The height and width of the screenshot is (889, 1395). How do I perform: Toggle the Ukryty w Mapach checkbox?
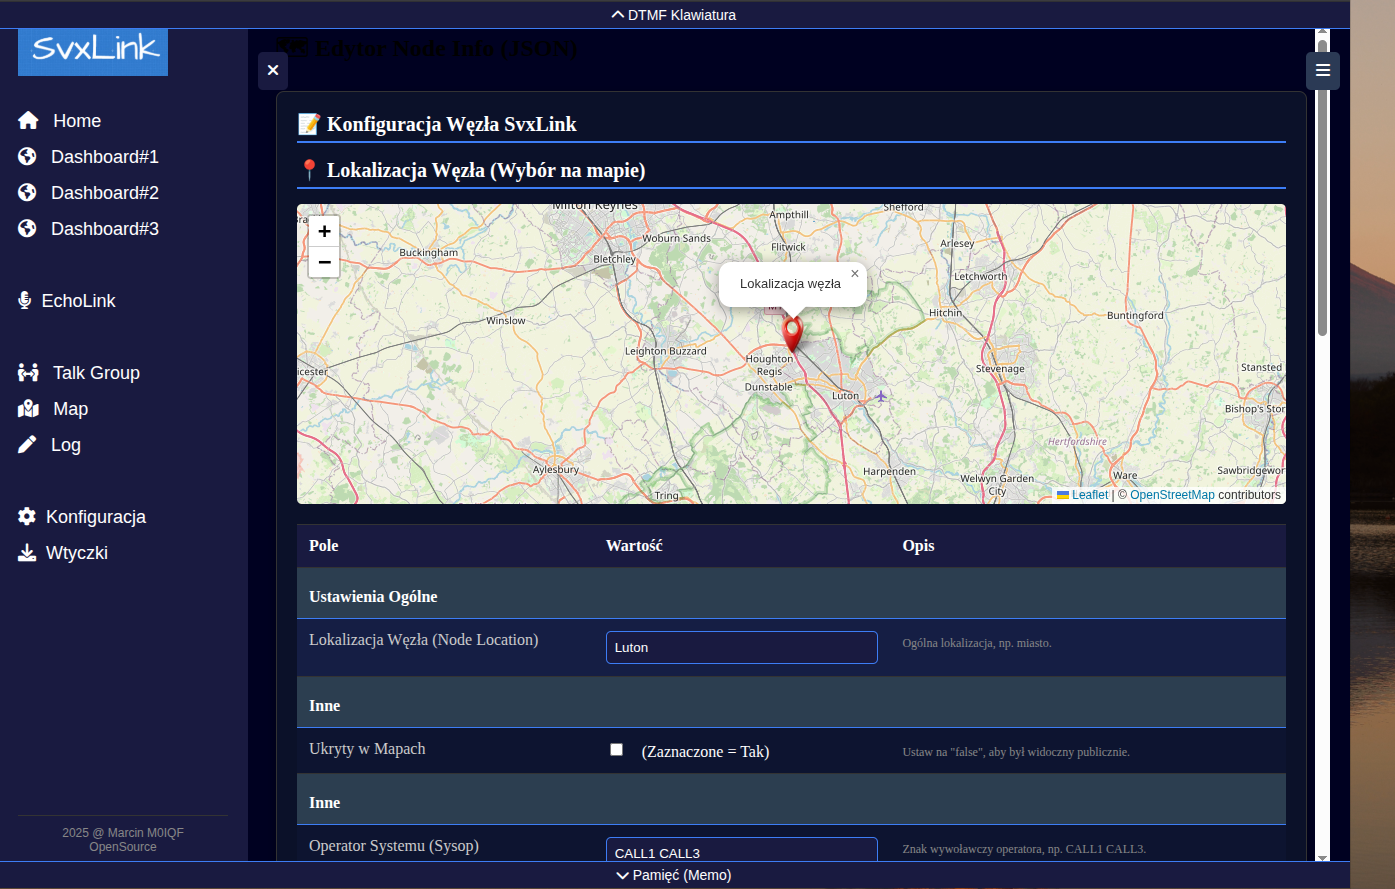[616, 750]
